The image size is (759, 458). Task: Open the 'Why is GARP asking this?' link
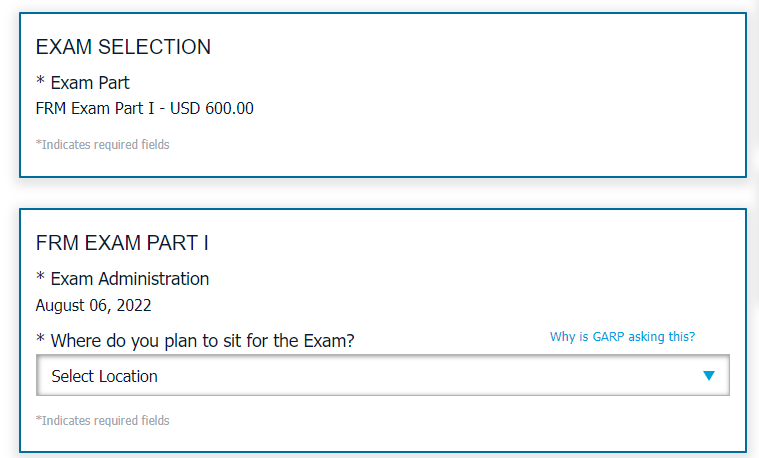(x=622, y=337)
